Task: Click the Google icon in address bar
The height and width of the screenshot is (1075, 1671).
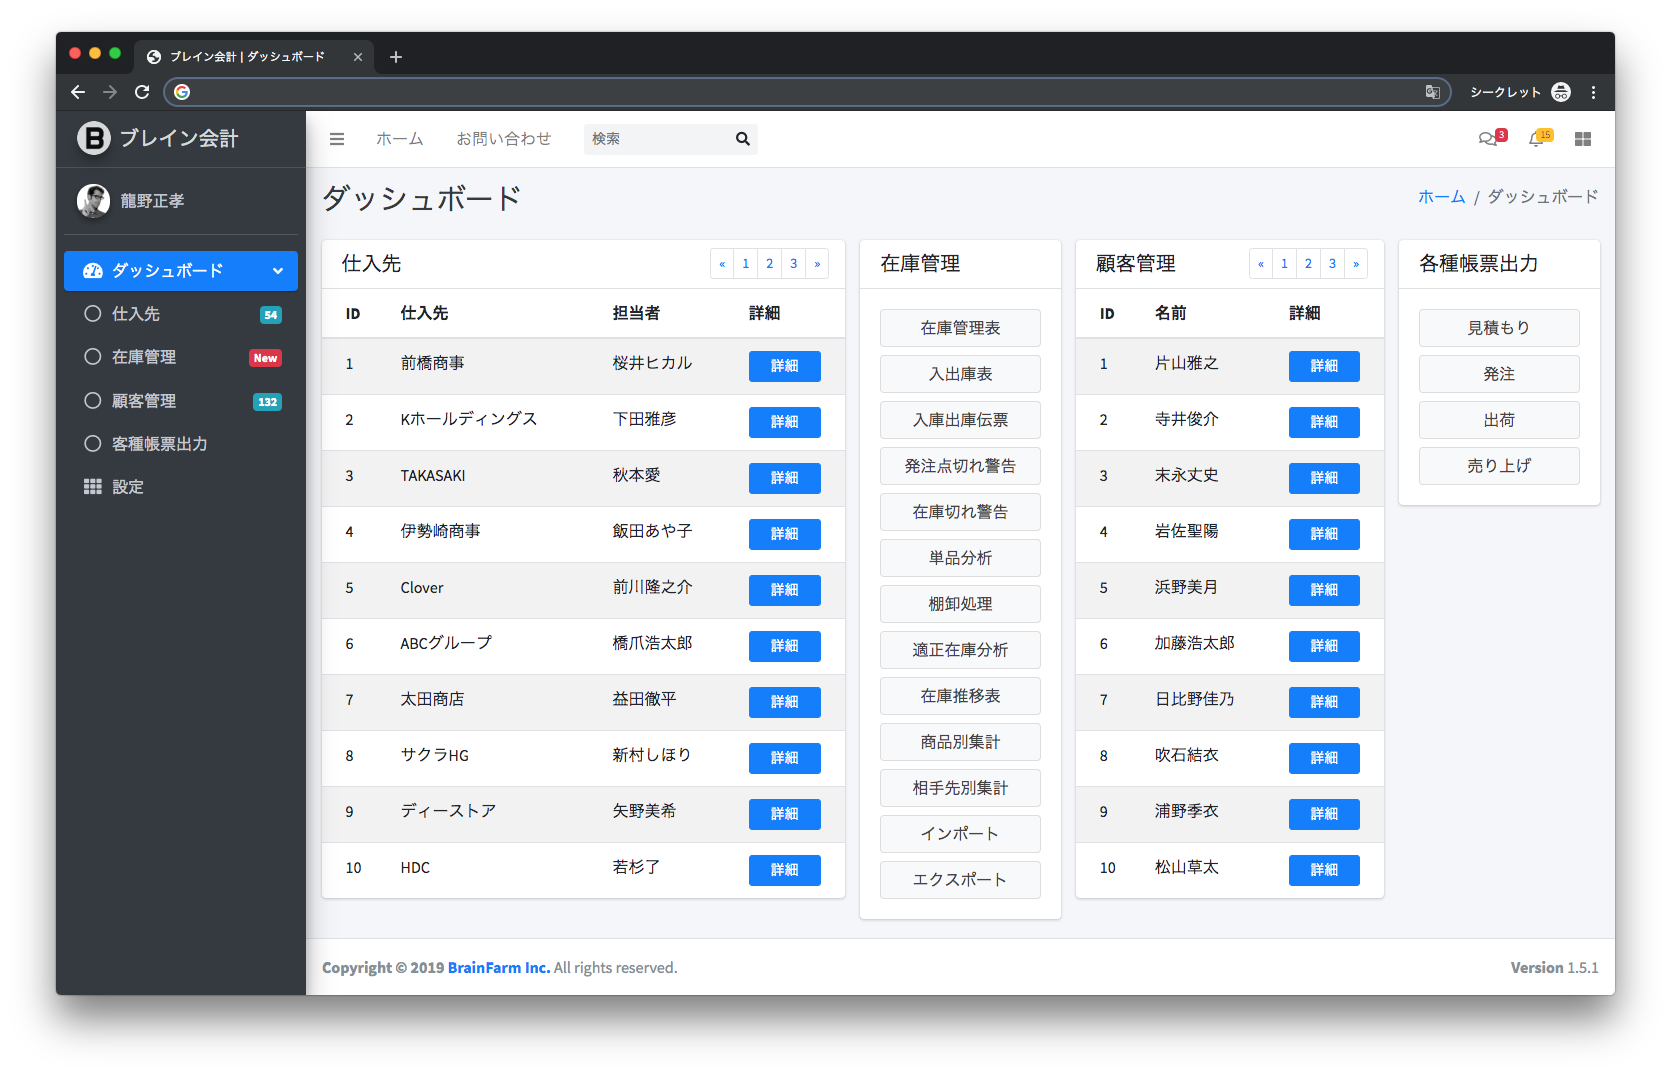Action: [182, 92]
